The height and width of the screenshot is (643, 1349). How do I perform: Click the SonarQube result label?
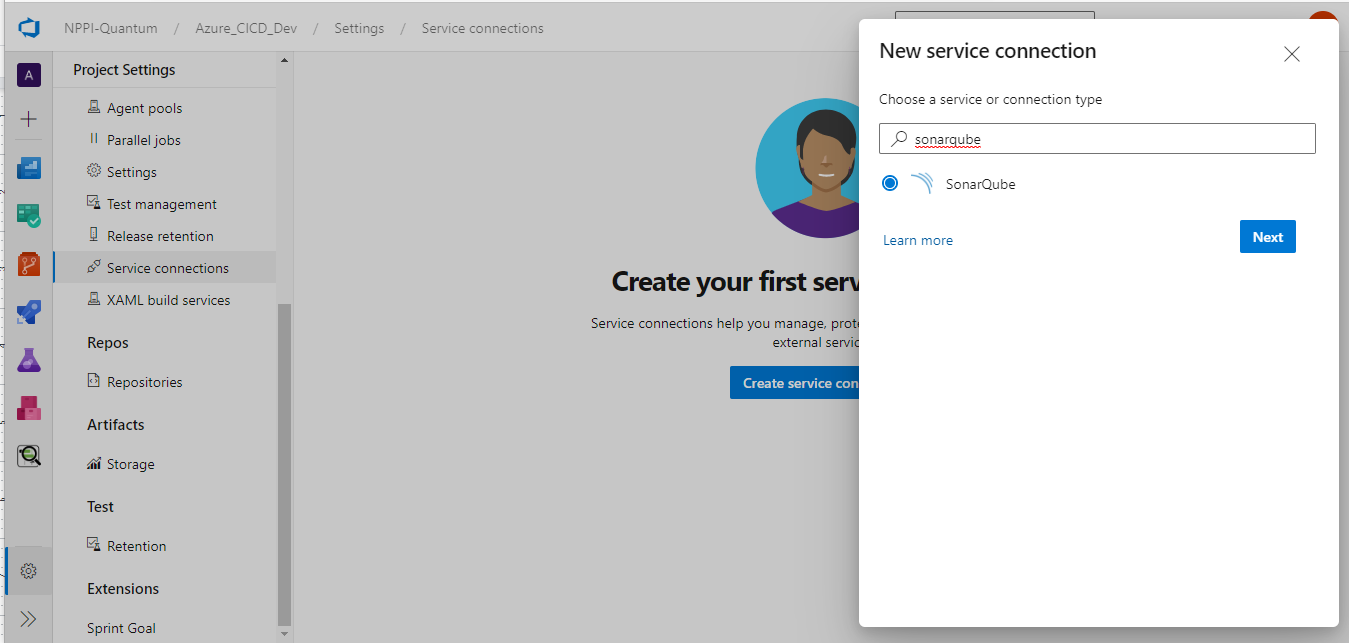pos(980,184)
